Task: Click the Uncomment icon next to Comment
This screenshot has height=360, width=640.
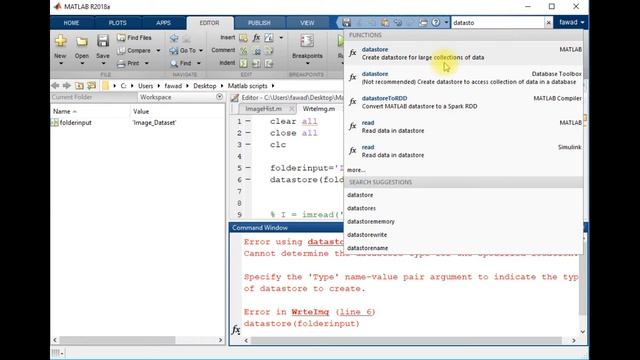Action: (257, 51)
